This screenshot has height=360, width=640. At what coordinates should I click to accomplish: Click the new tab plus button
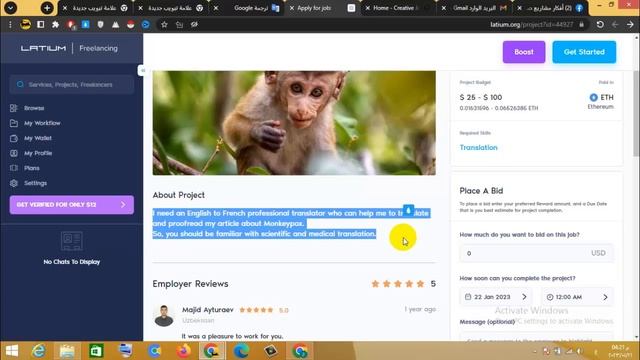(47, 8)
